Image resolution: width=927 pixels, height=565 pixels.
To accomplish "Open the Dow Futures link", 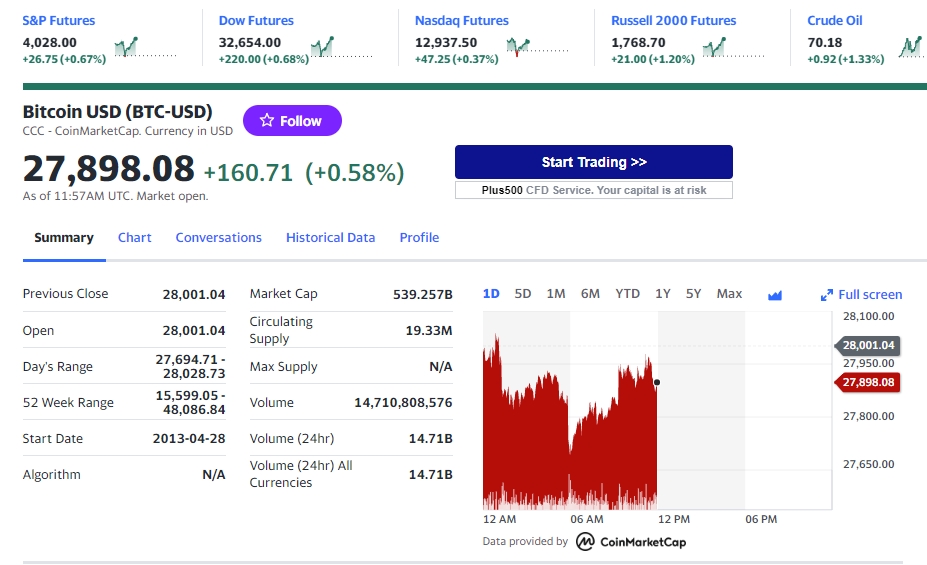I will 256,21.
